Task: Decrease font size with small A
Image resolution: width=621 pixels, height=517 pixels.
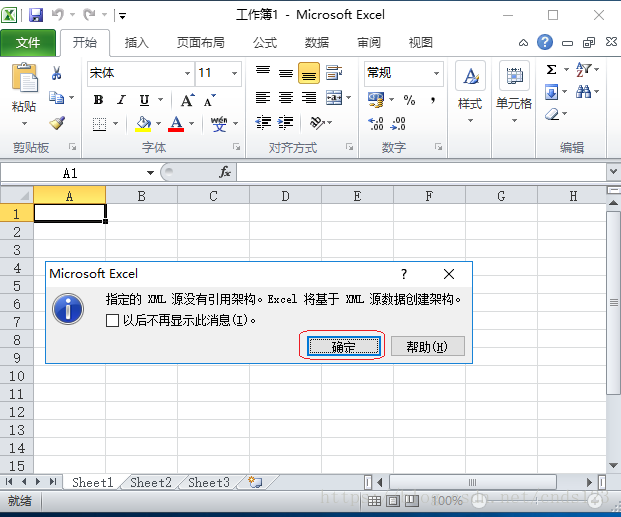Action: tap(210, 100)
